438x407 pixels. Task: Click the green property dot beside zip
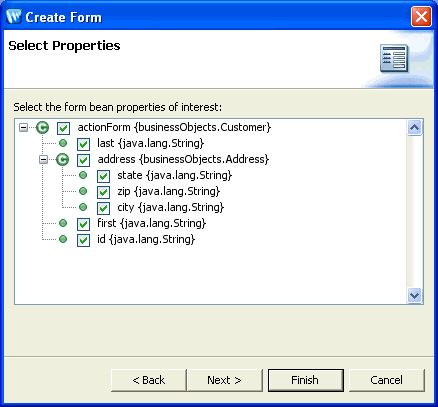pyautogui.click(x=83, y=191)
